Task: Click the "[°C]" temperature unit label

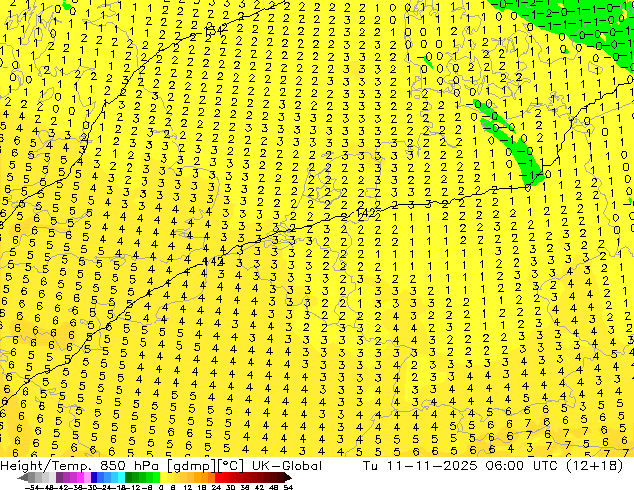Action: tap(230, 466)
